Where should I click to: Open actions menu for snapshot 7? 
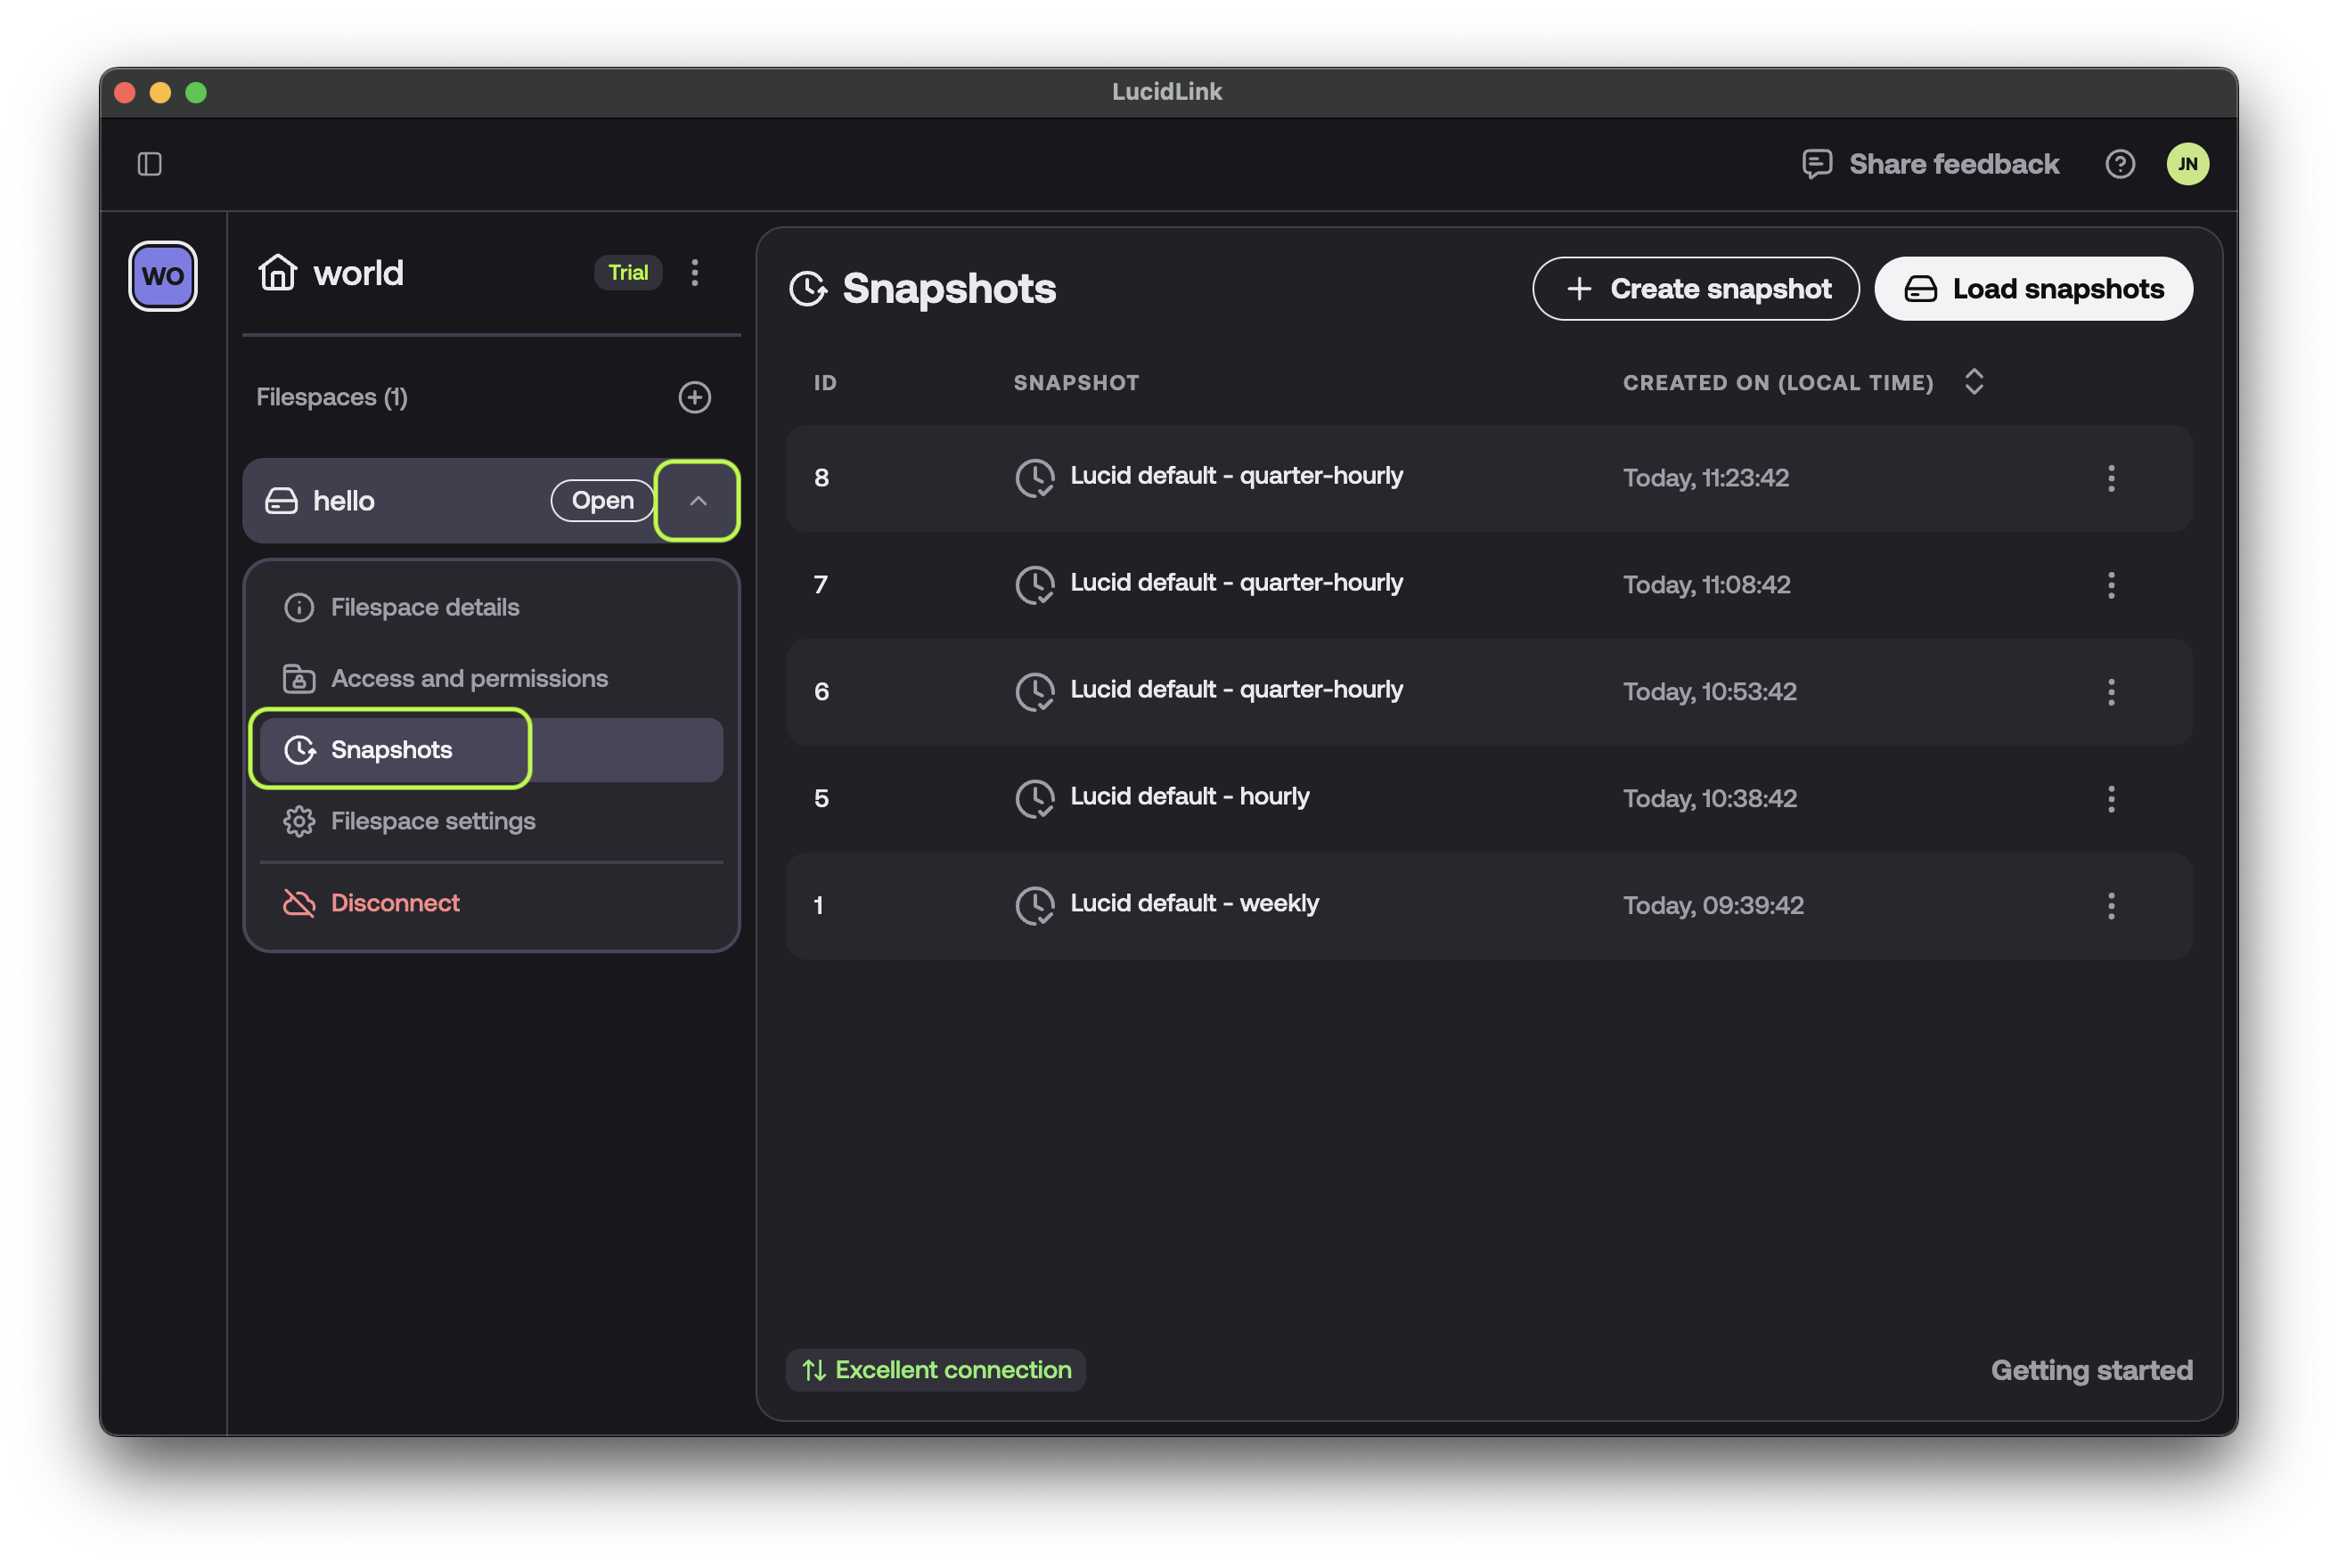pyautogui.click(x=2111, y=585)
